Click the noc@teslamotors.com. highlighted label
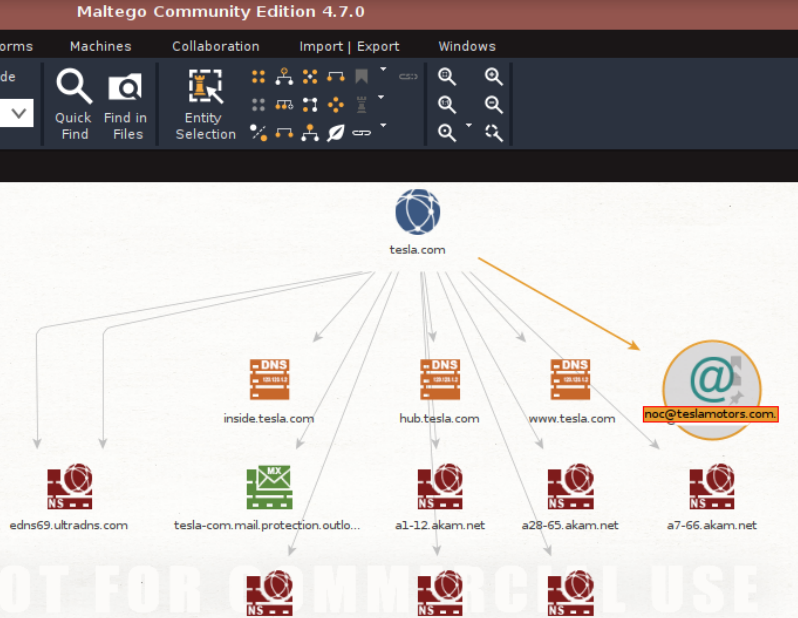This screenshot has height=618, width=798. click(x=710, y=414)
